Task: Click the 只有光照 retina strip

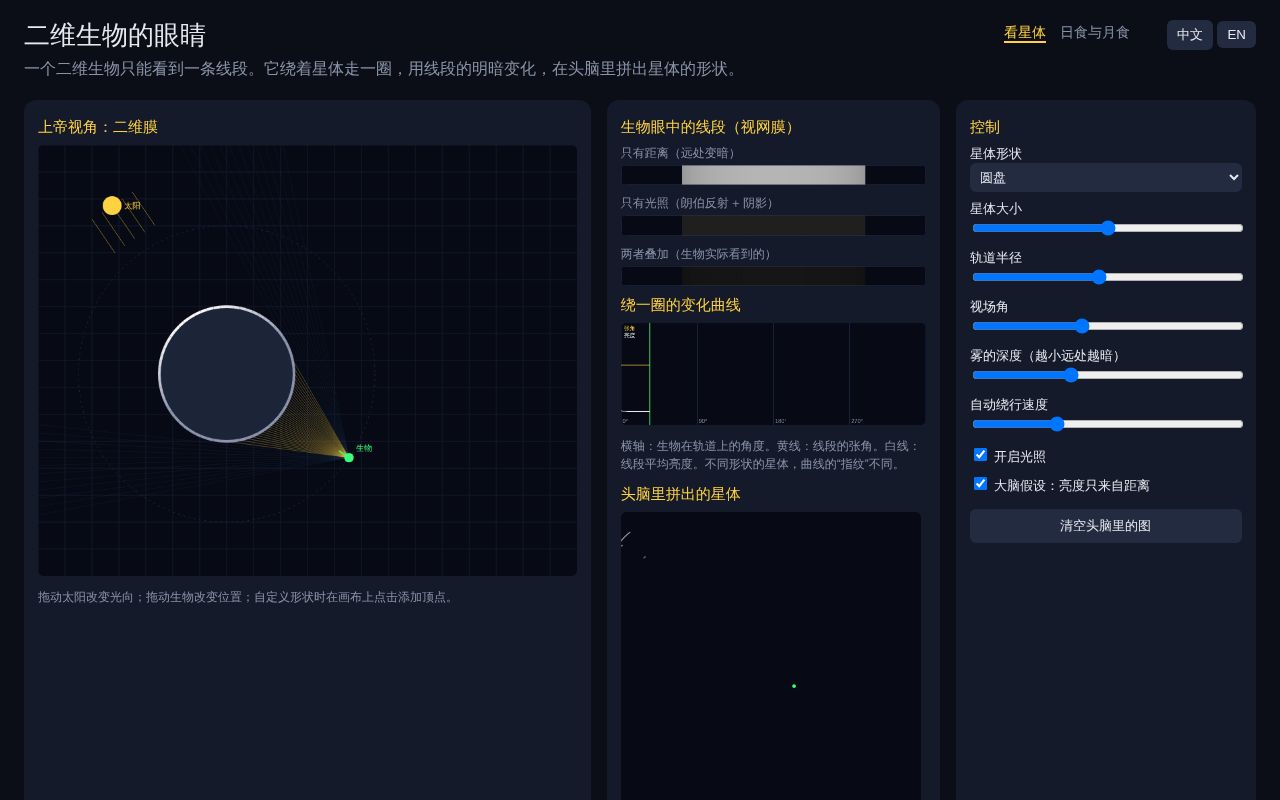Action: tap(773, 225)
